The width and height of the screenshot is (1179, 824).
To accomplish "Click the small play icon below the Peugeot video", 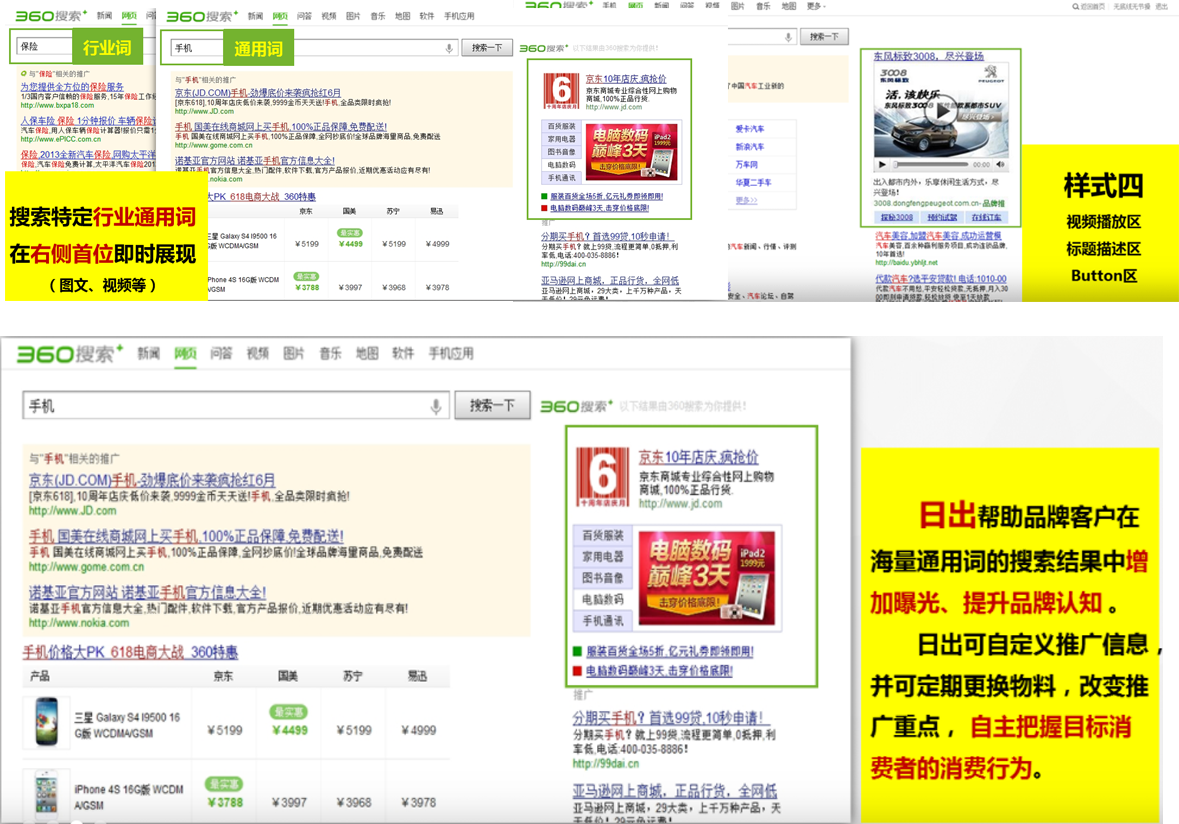I will (882, 165).
